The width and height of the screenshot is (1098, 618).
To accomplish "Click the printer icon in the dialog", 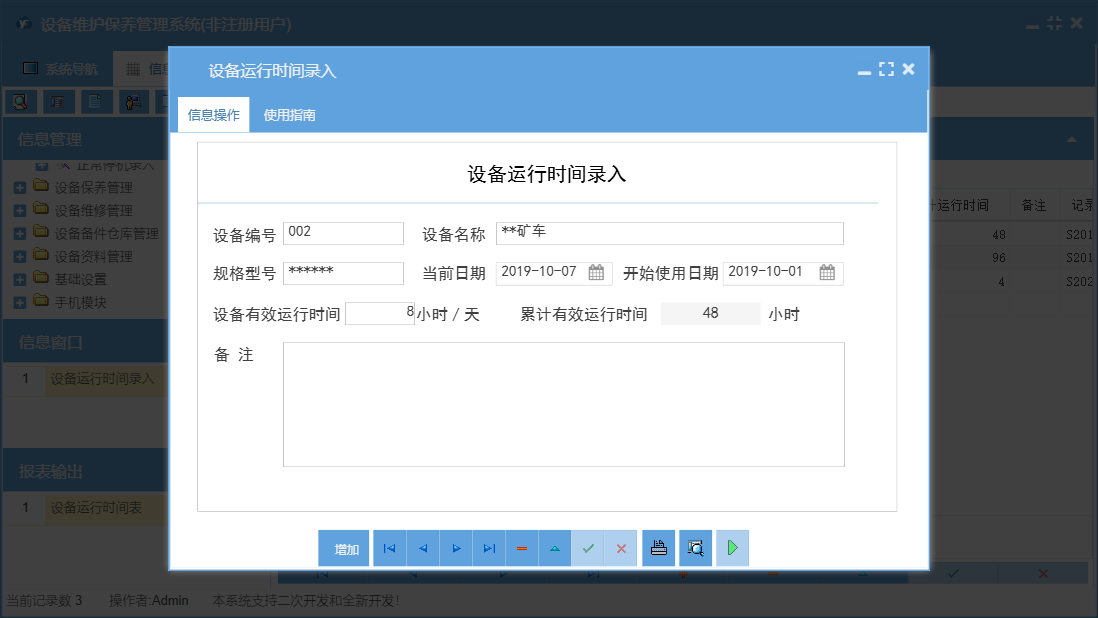I will (658, 548).
